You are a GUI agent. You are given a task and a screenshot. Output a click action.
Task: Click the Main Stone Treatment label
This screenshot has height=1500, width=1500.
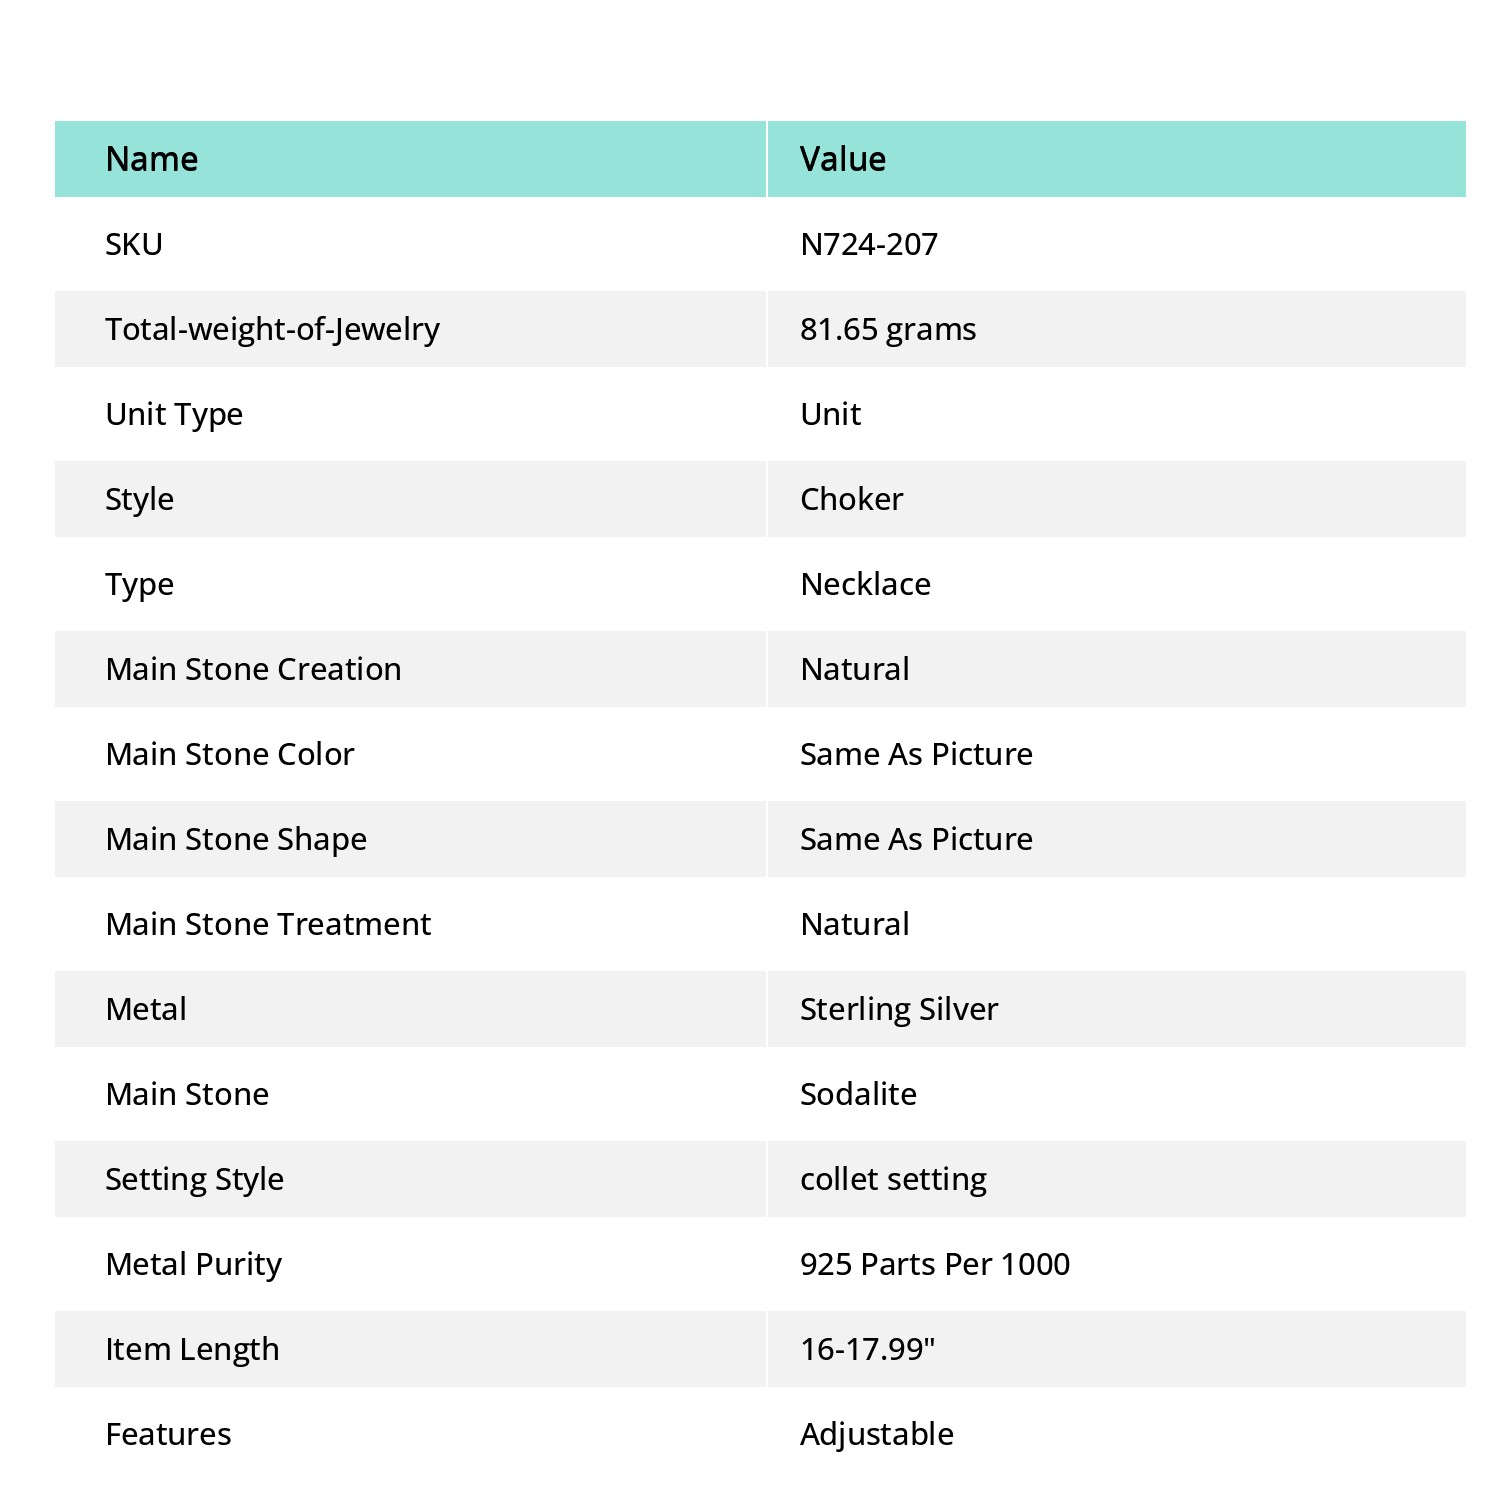(x=268, y=924)
